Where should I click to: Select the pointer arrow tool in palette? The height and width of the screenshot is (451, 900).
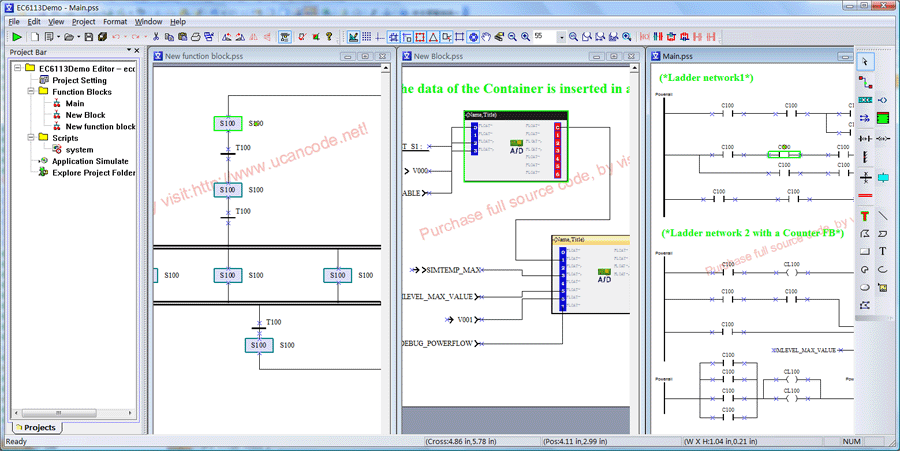point(866,62)
